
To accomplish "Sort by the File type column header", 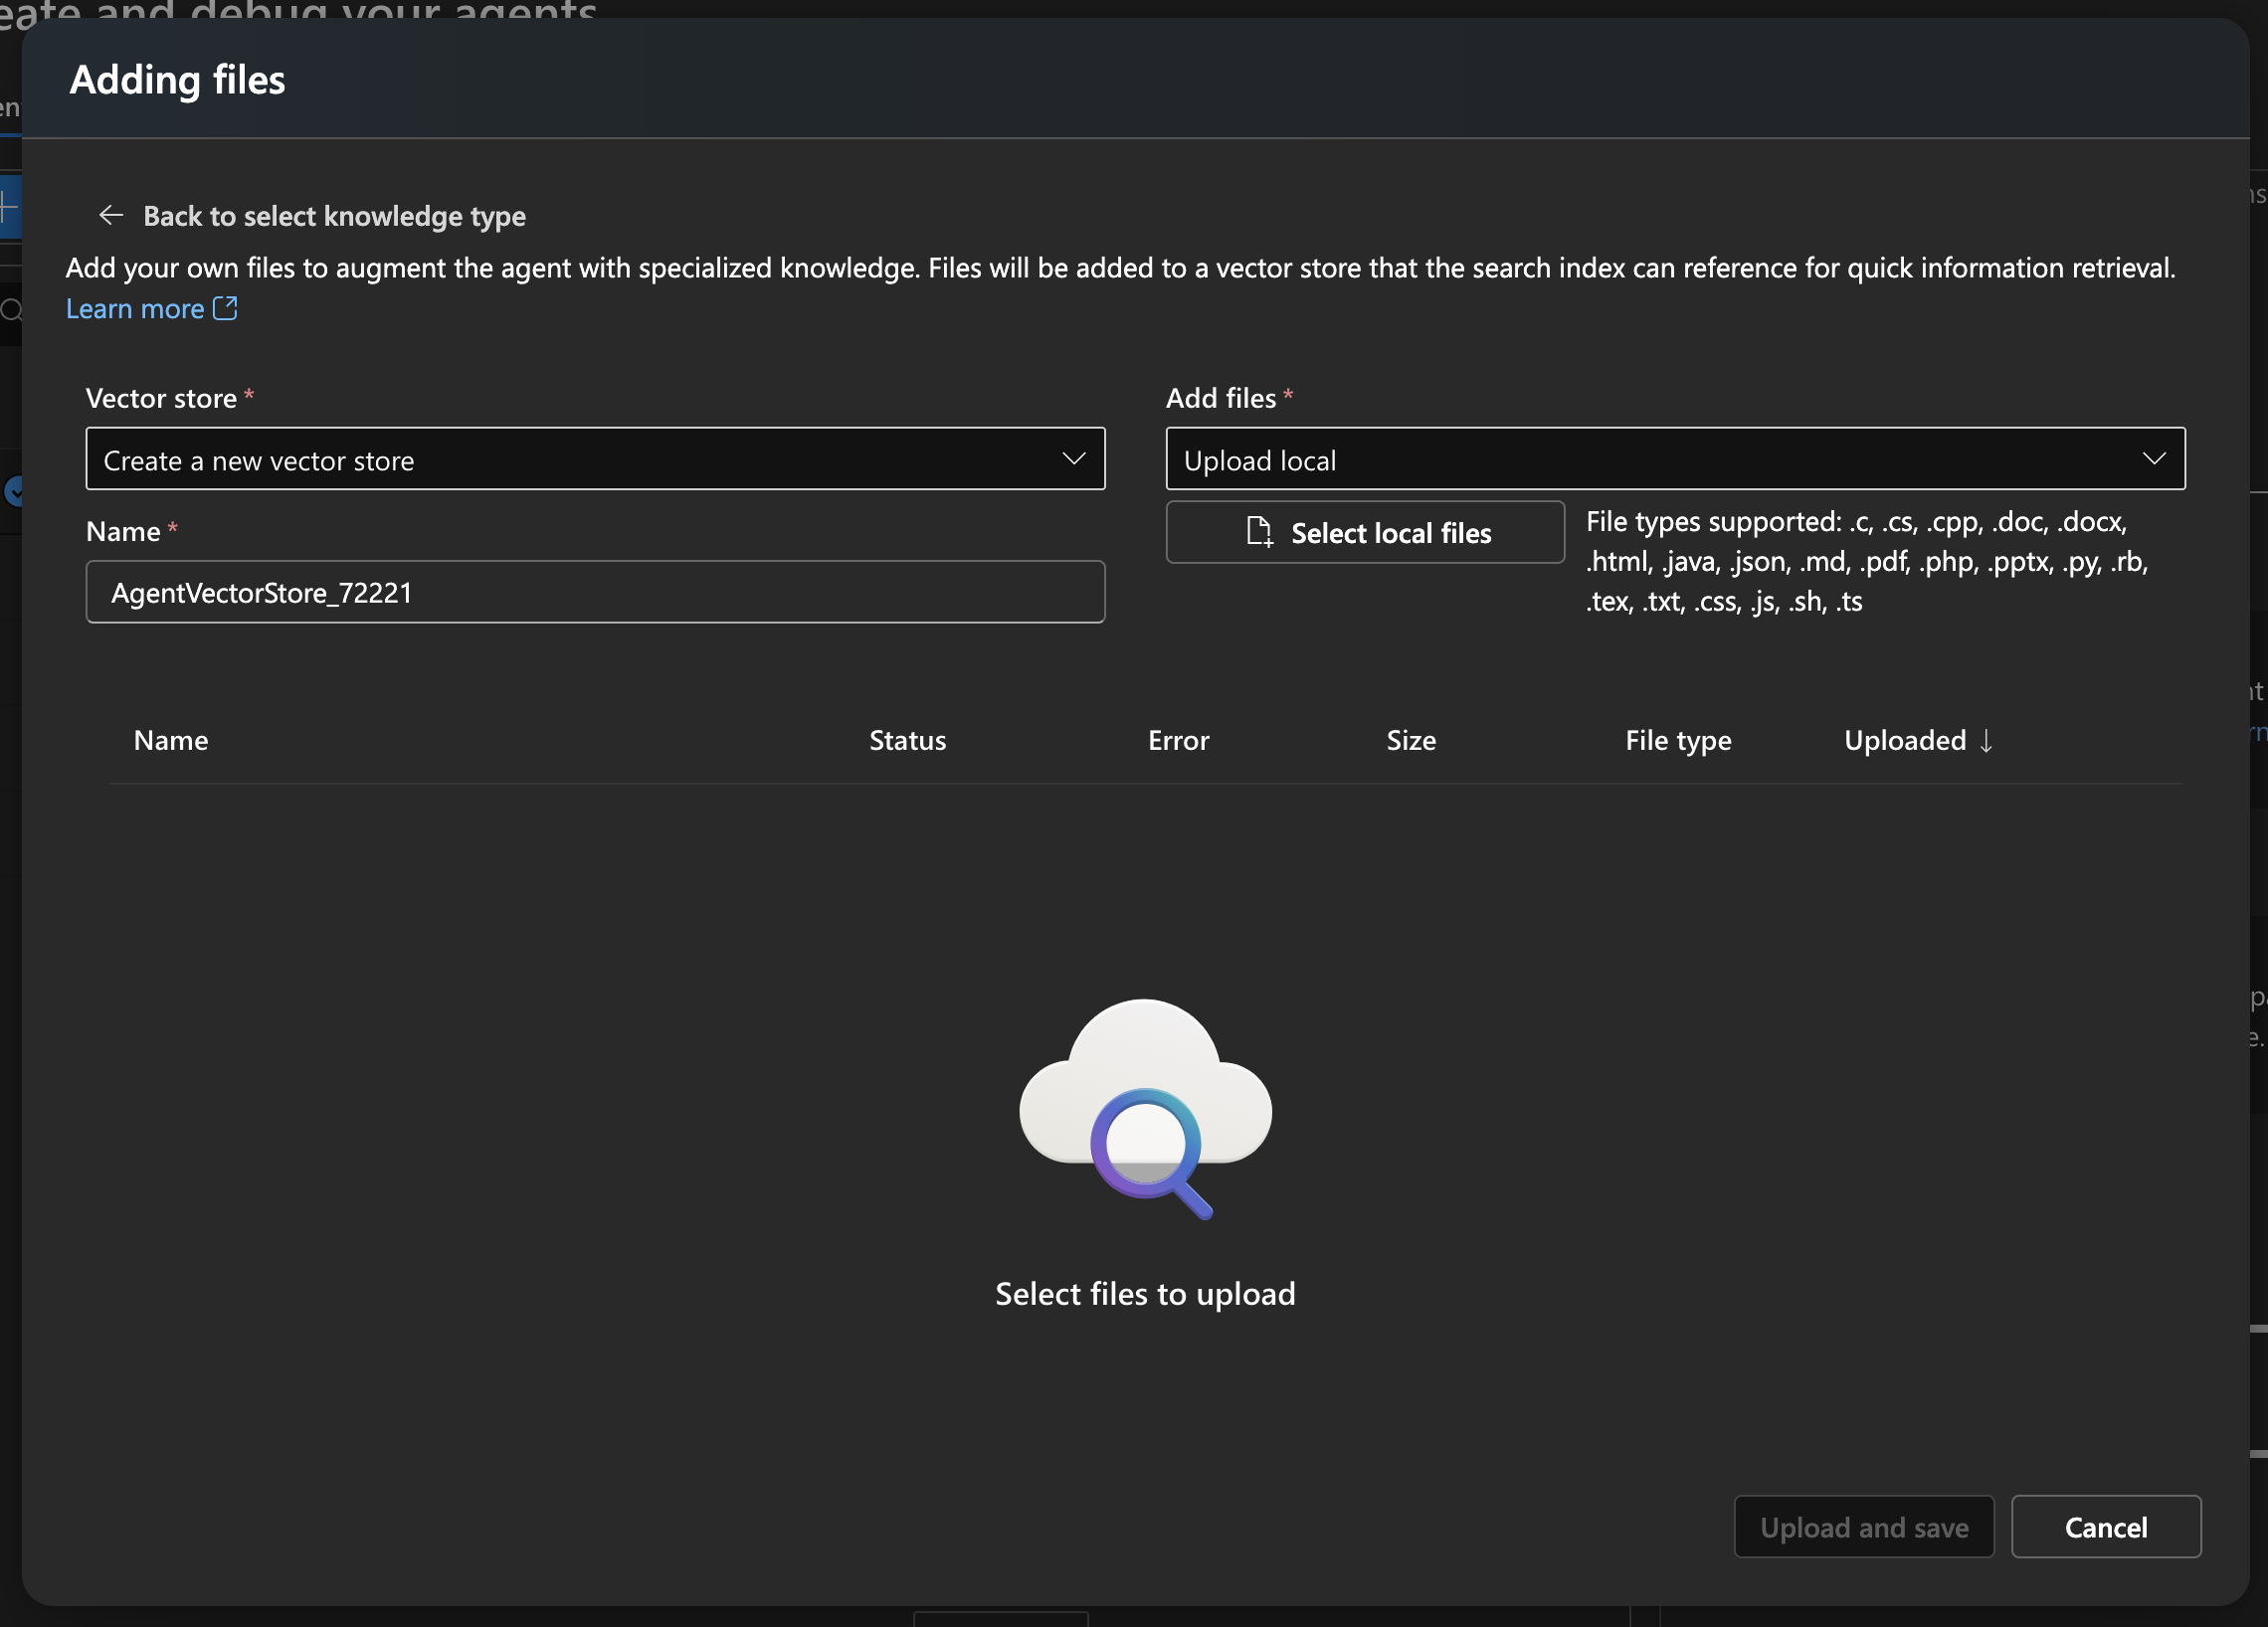I will [x=1677, y=741].
